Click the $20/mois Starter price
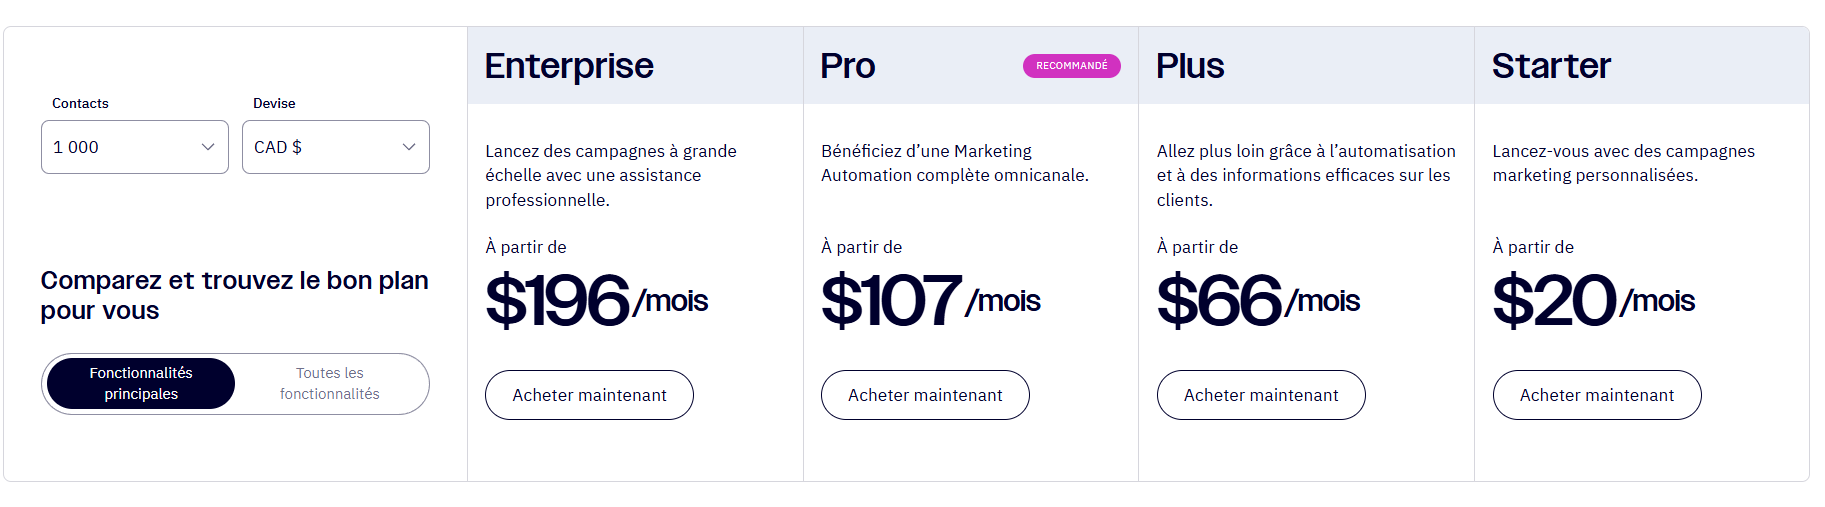1825x507 pixels. (1593, 300)
